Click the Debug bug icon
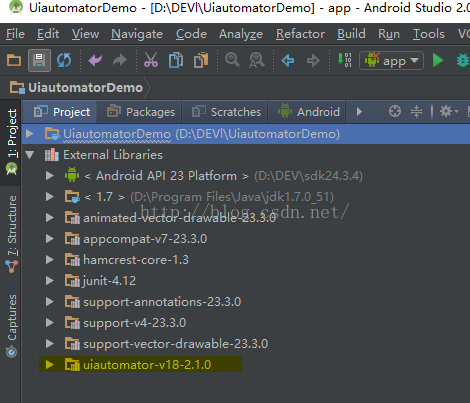 [x=463, y=60]
